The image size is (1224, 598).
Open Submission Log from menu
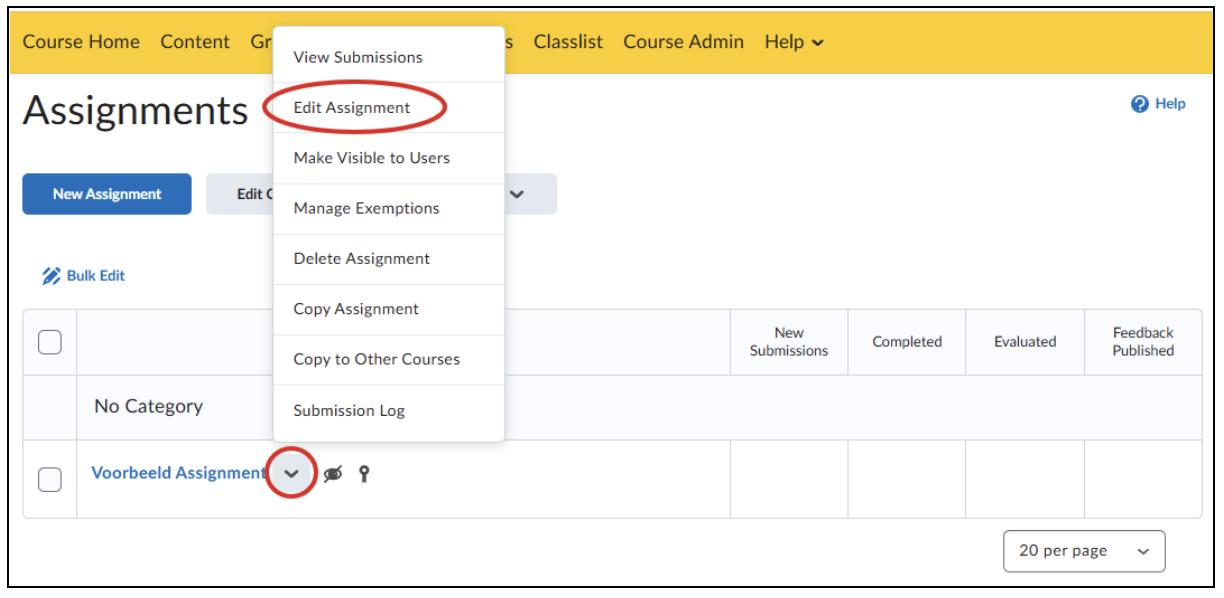pos(349,411)
